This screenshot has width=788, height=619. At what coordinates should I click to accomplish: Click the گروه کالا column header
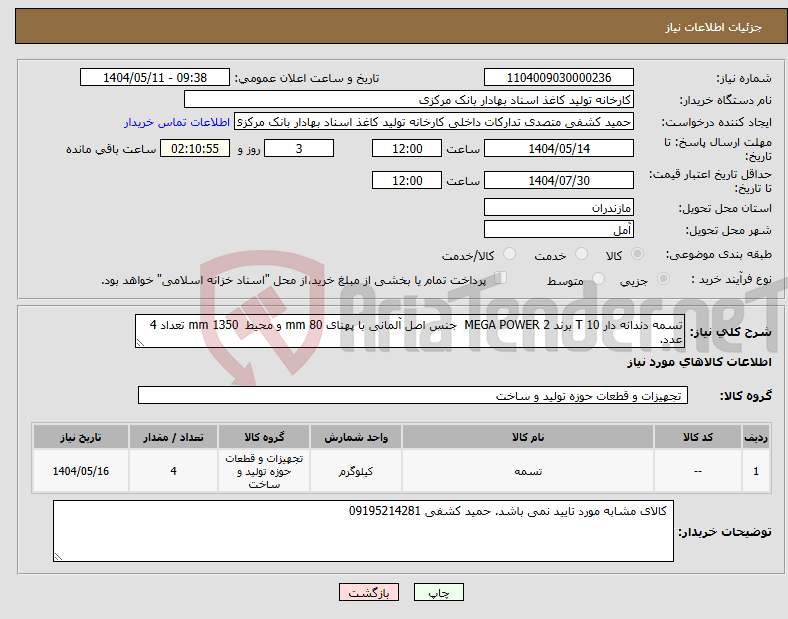[264, 437]
